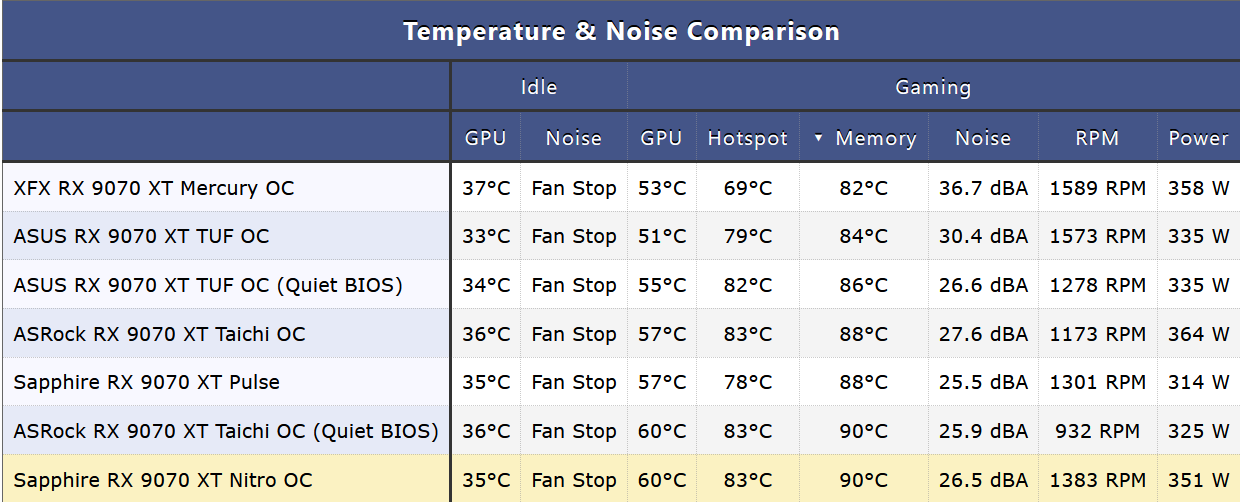This screenshot has height=502, width=1240.
Task: Sort by RPM column header
Action: 1097,138
